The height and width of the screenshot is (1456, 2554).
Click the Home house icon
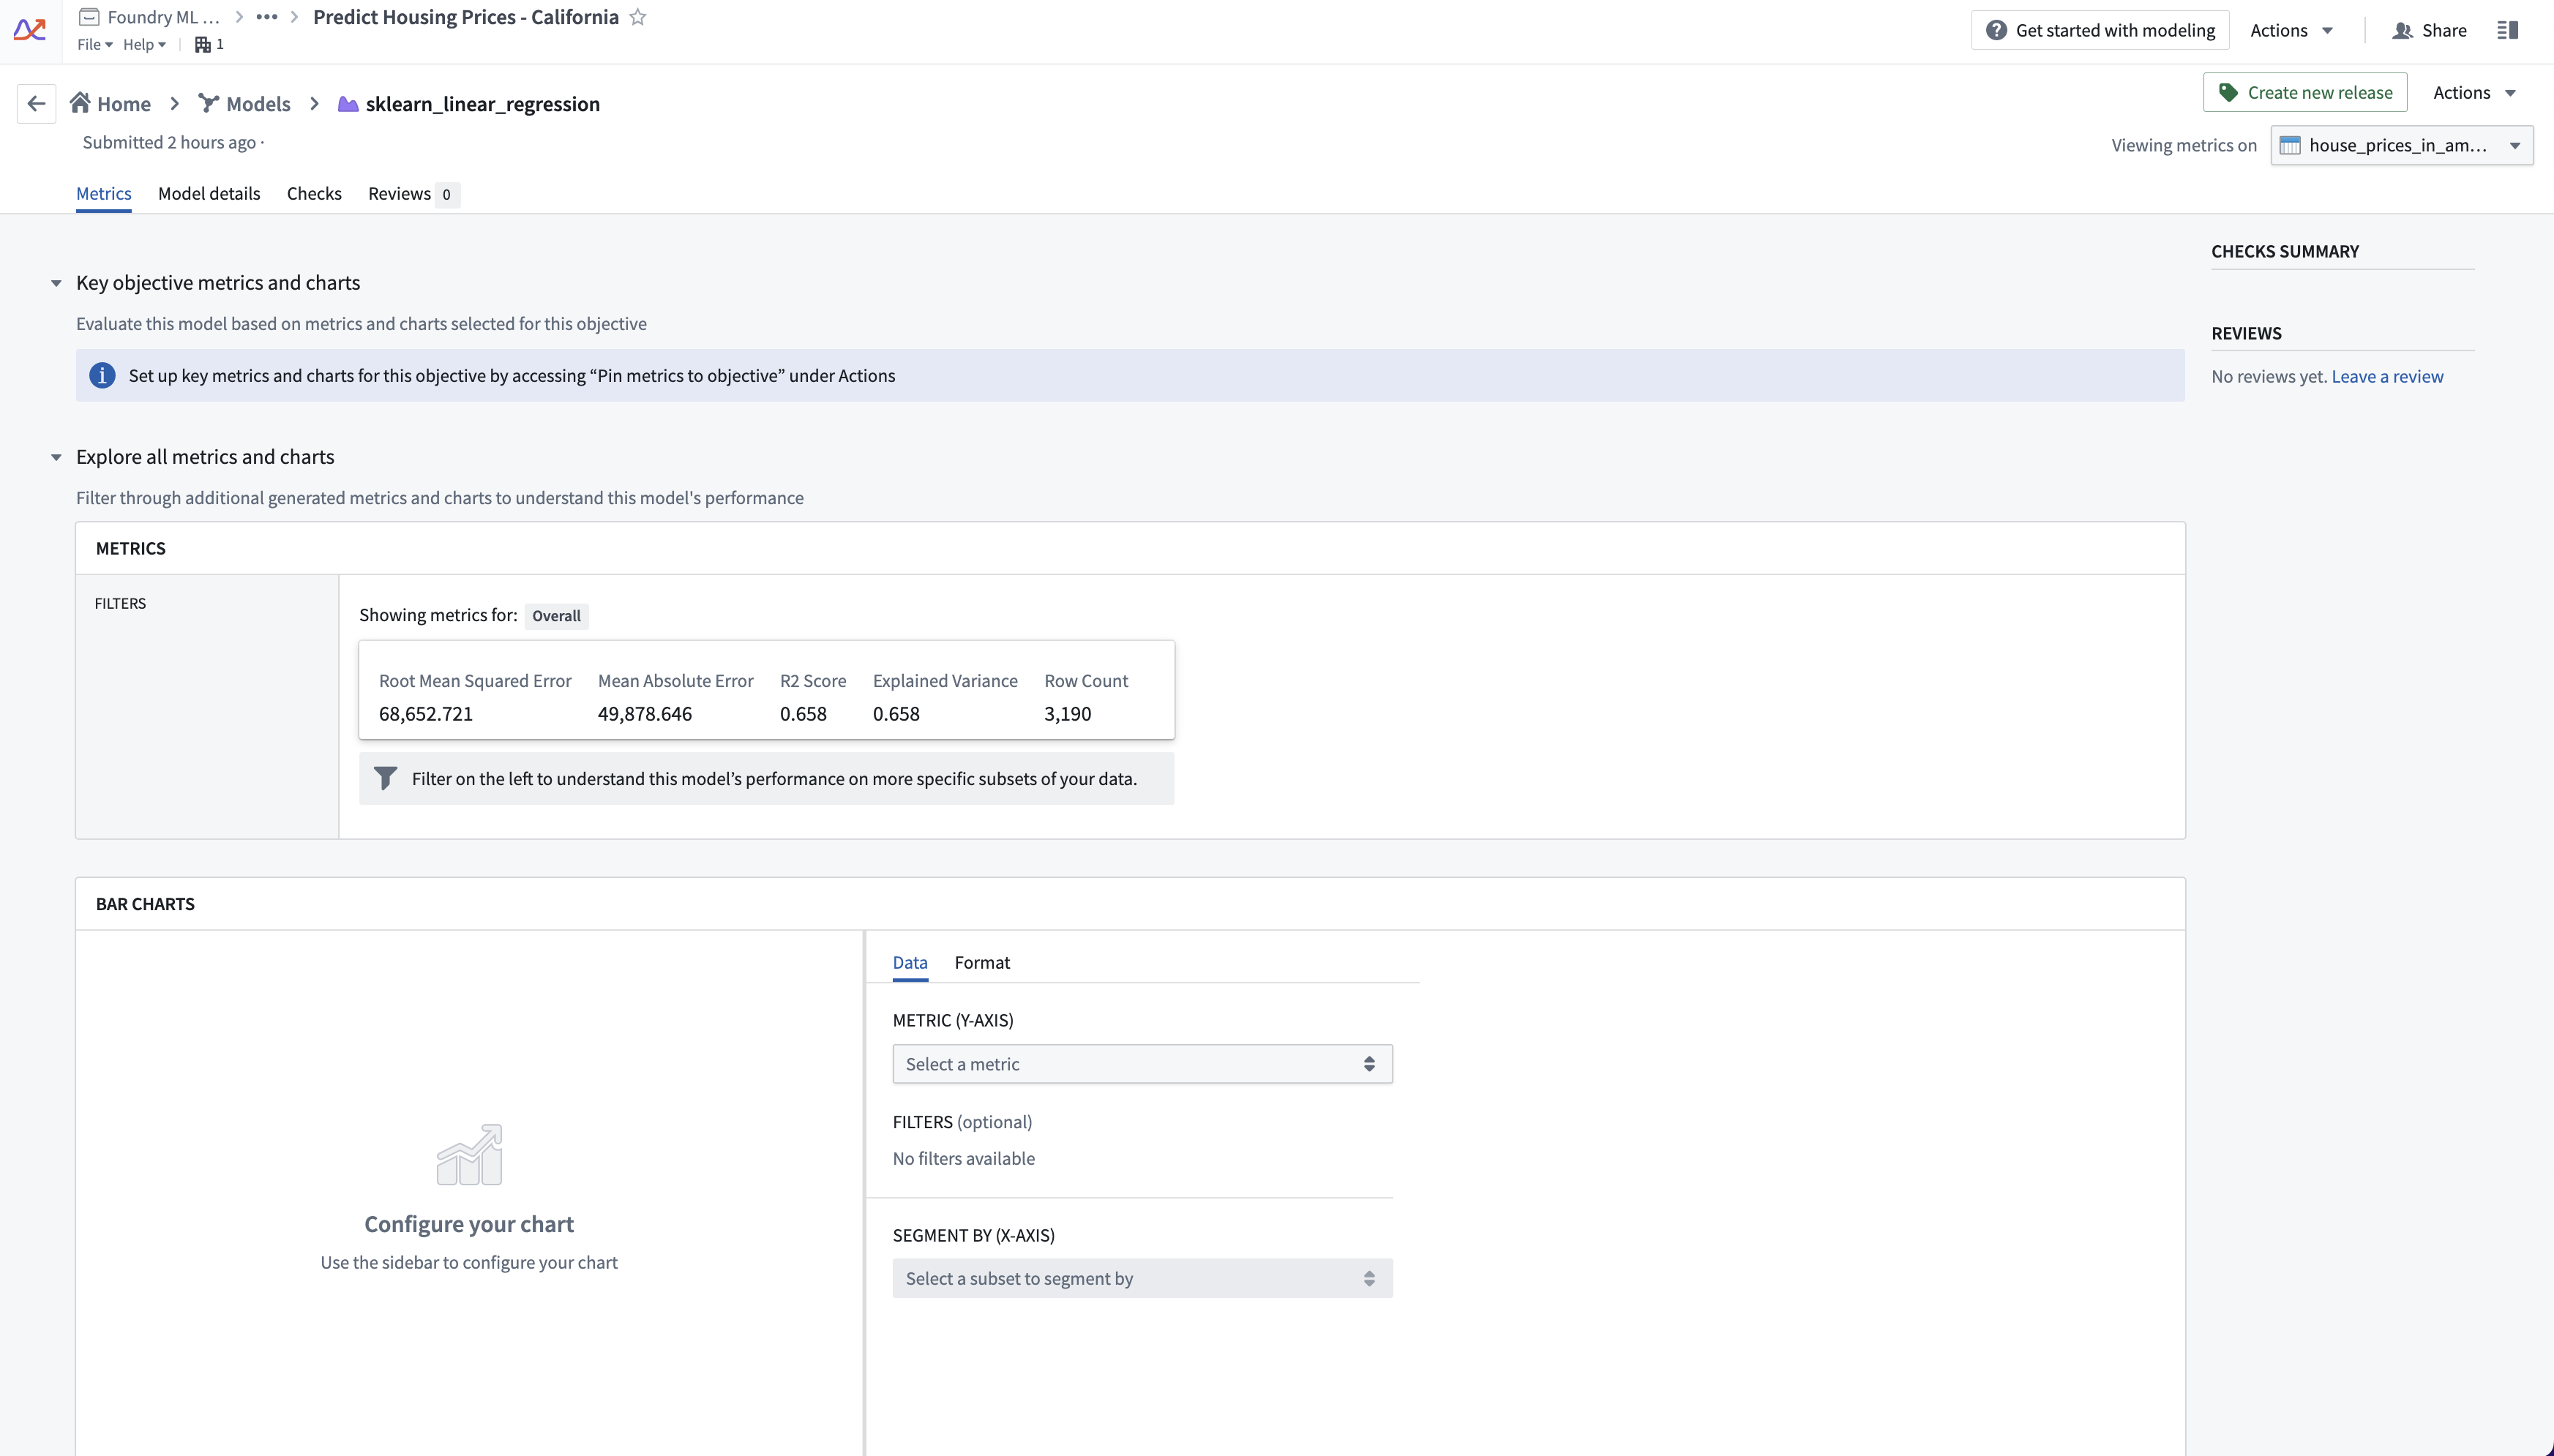[x=80, y=102]
